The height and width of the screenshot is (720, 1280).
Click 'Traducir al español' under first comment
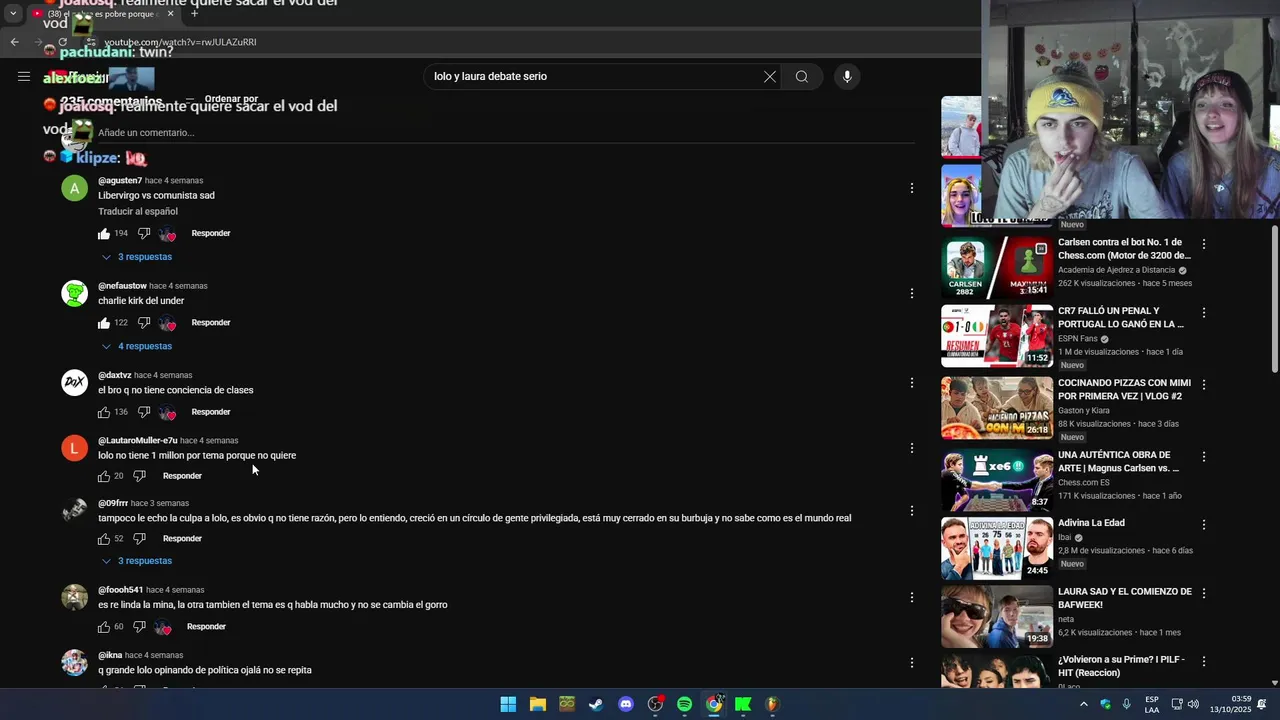pos(138,212)
